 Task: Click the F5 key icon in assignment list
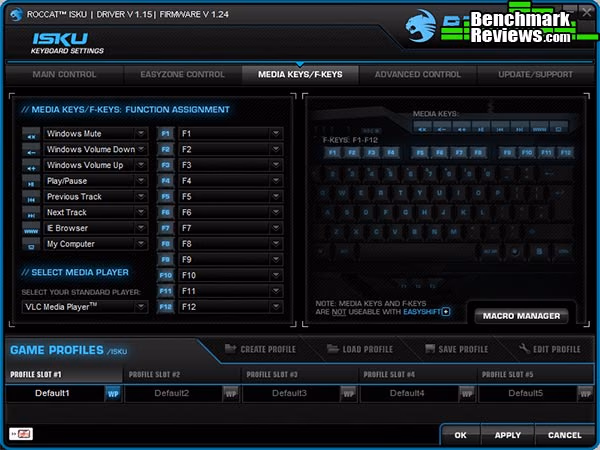point(165,197)
